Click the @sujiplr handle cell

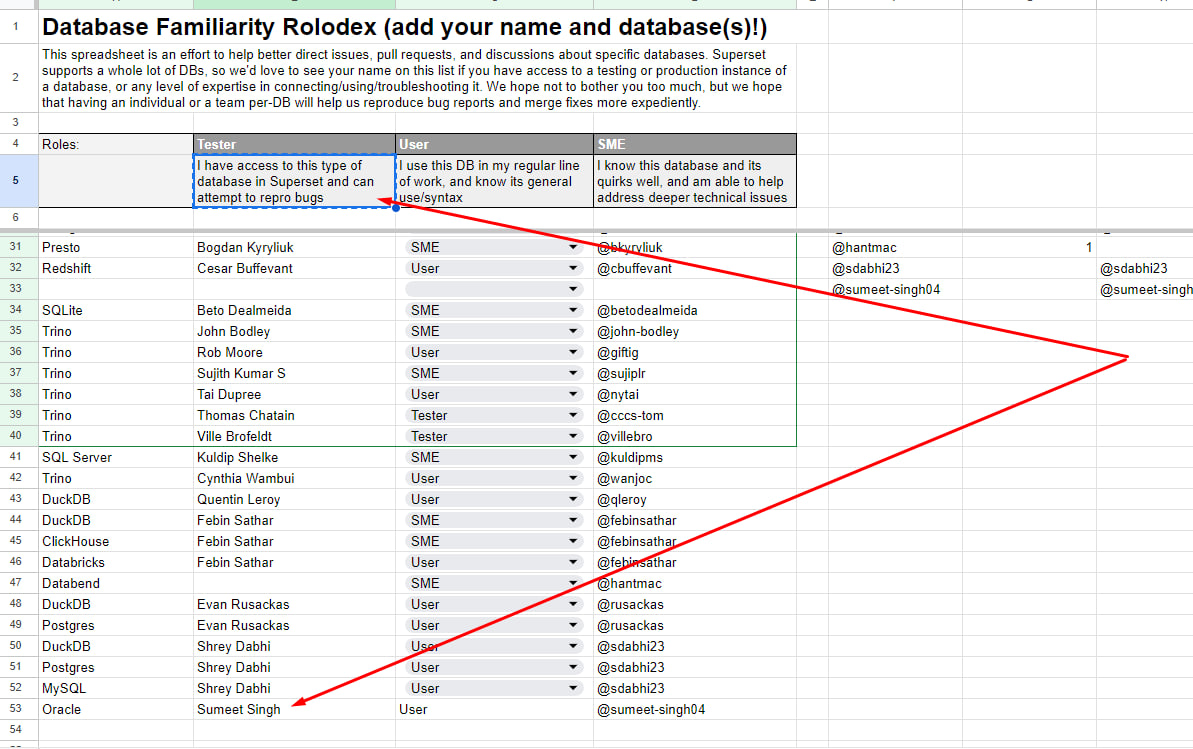coord(695,373)
